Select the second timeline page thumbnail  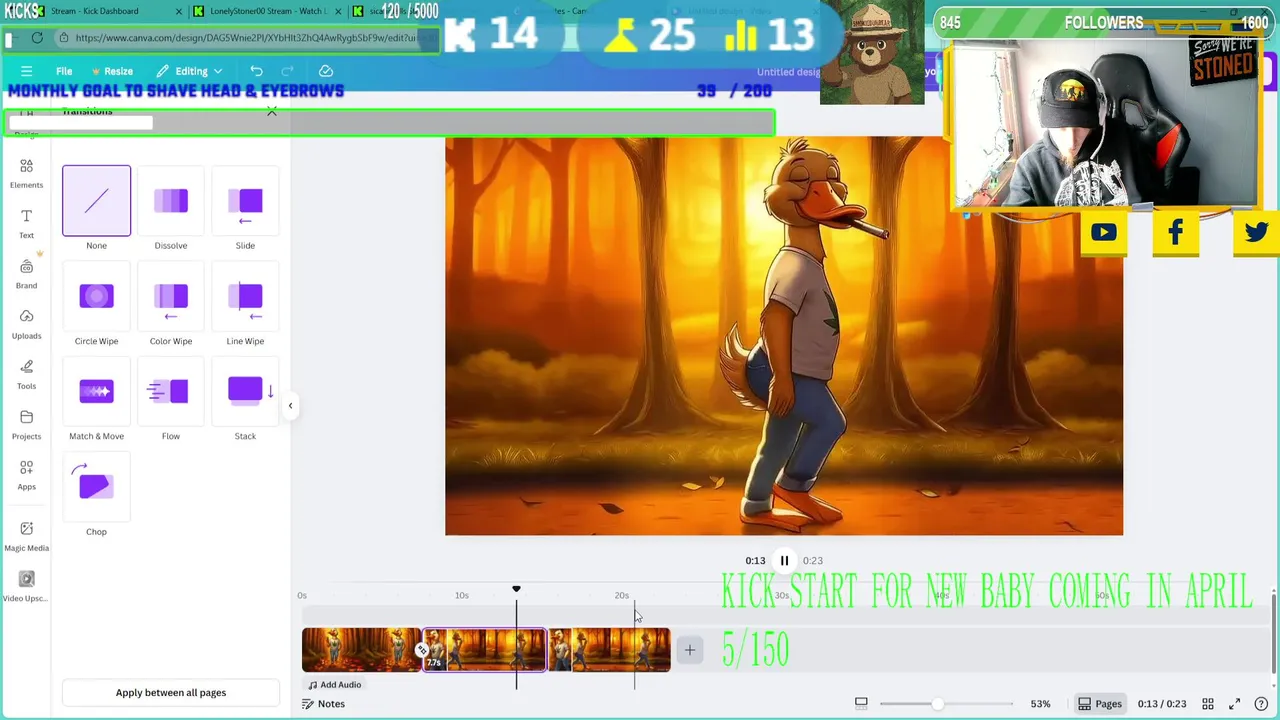pyautogui.click(x=484, y=650)
